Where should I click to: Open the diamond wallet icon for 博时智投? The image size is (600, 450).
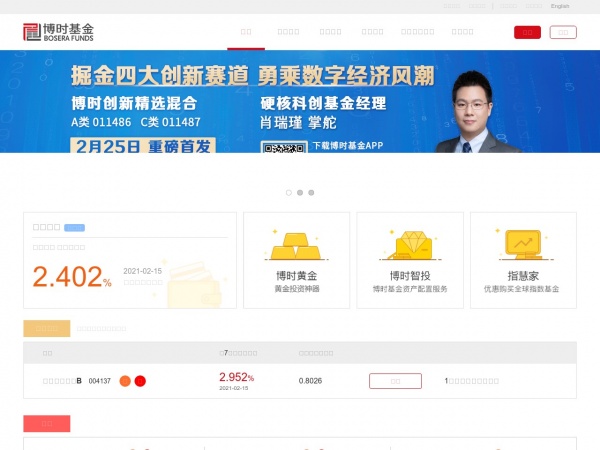(410, 245)
